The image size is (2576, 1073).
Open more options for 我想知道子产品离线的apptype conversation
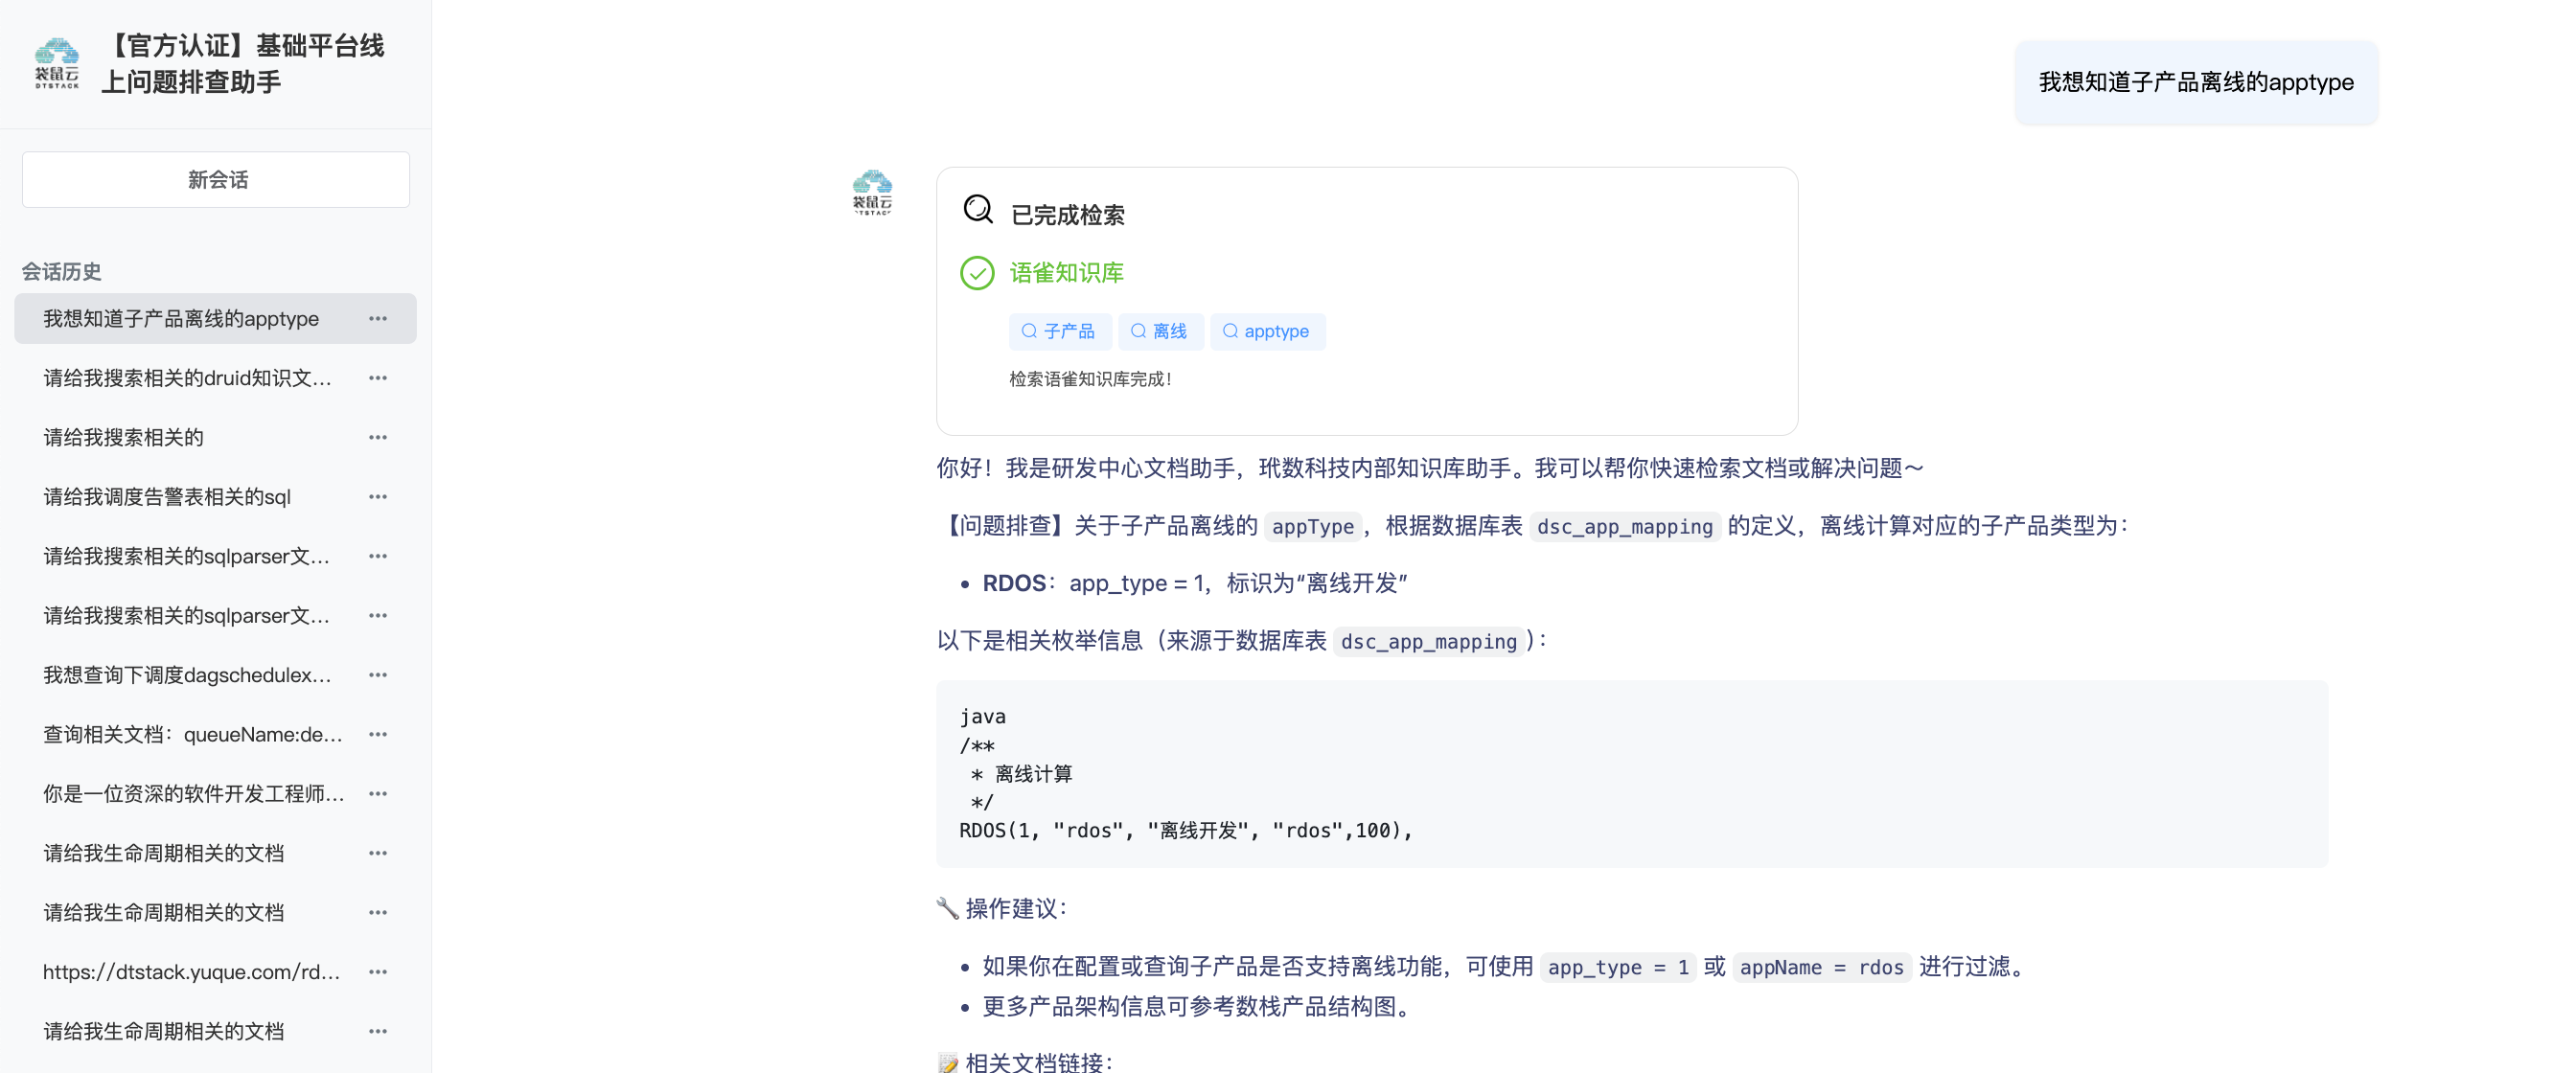click(378, 319)
